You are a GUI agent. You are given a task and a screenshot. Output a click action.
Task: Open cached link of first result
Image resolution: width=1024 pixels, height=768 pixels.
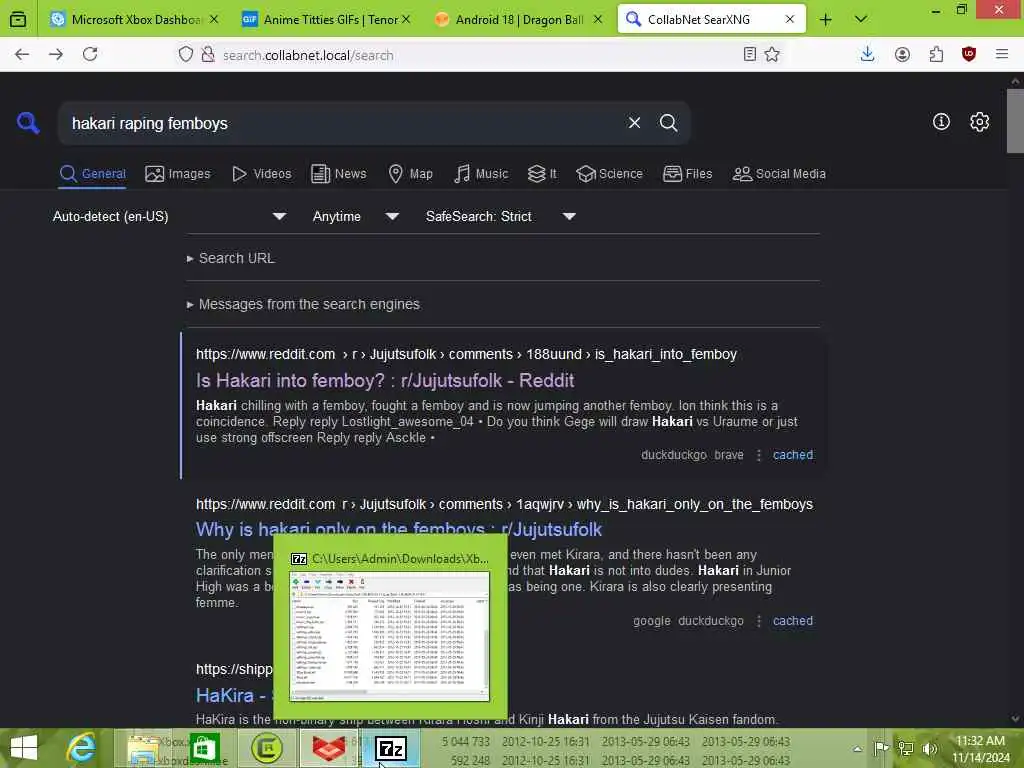pos(793,455)
